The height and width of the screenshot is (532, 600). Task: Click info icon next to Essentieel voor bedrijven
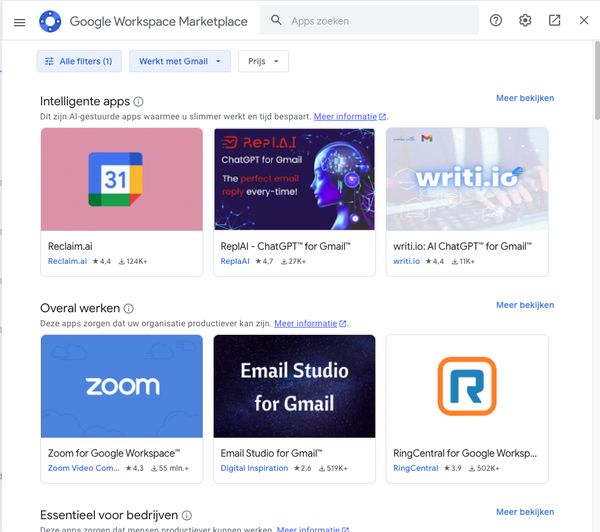pyautogui.click(x=186, y=516)
